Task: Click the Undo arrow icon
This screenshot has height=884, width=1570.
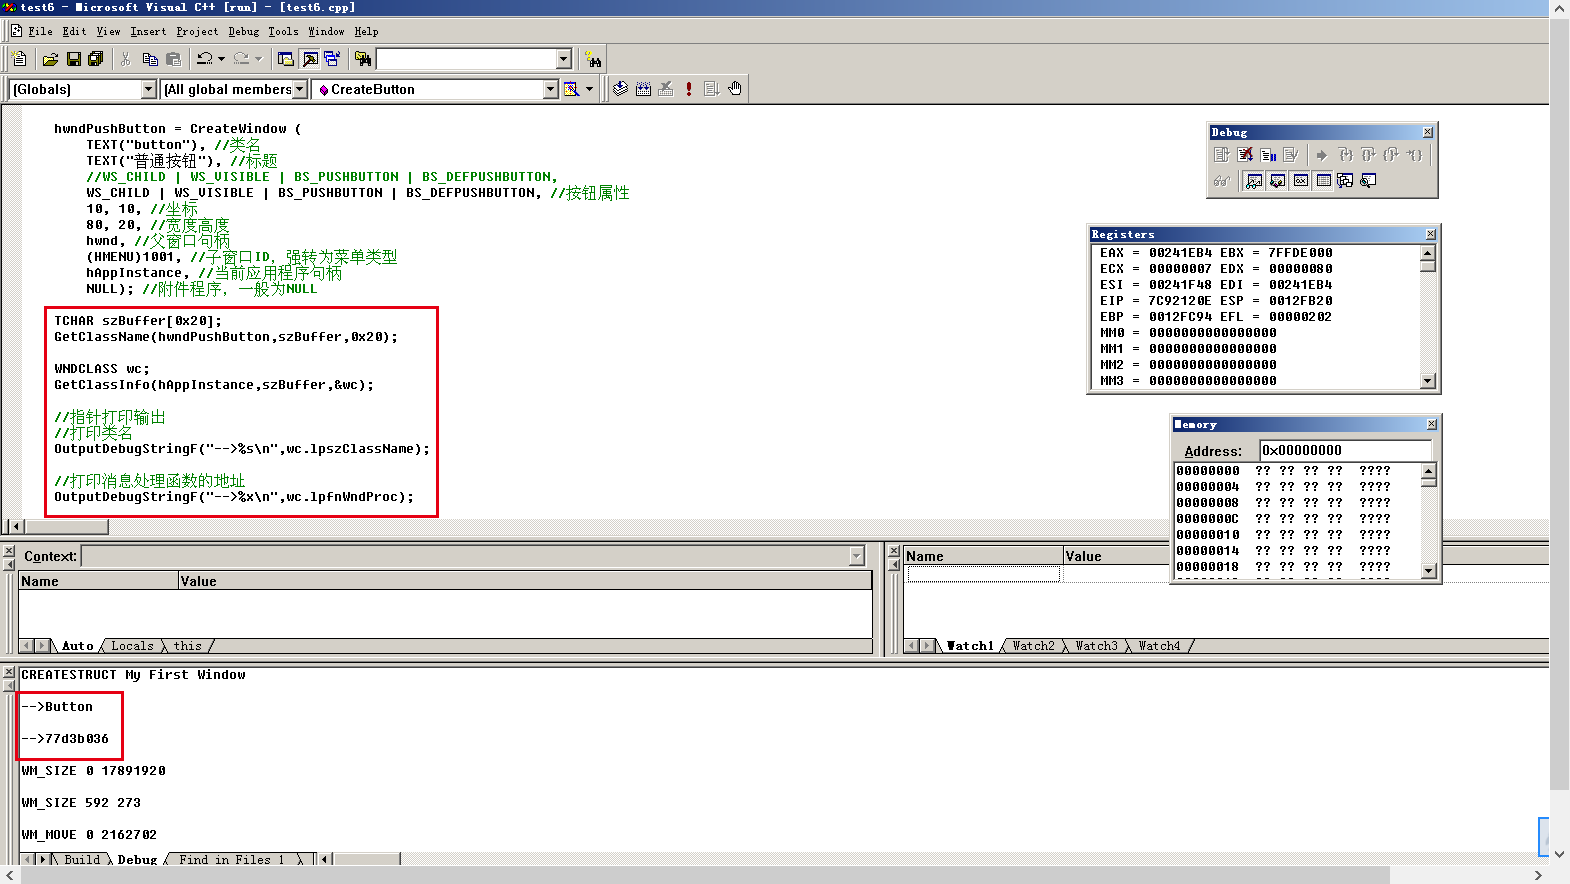Action: click(204, 59)
